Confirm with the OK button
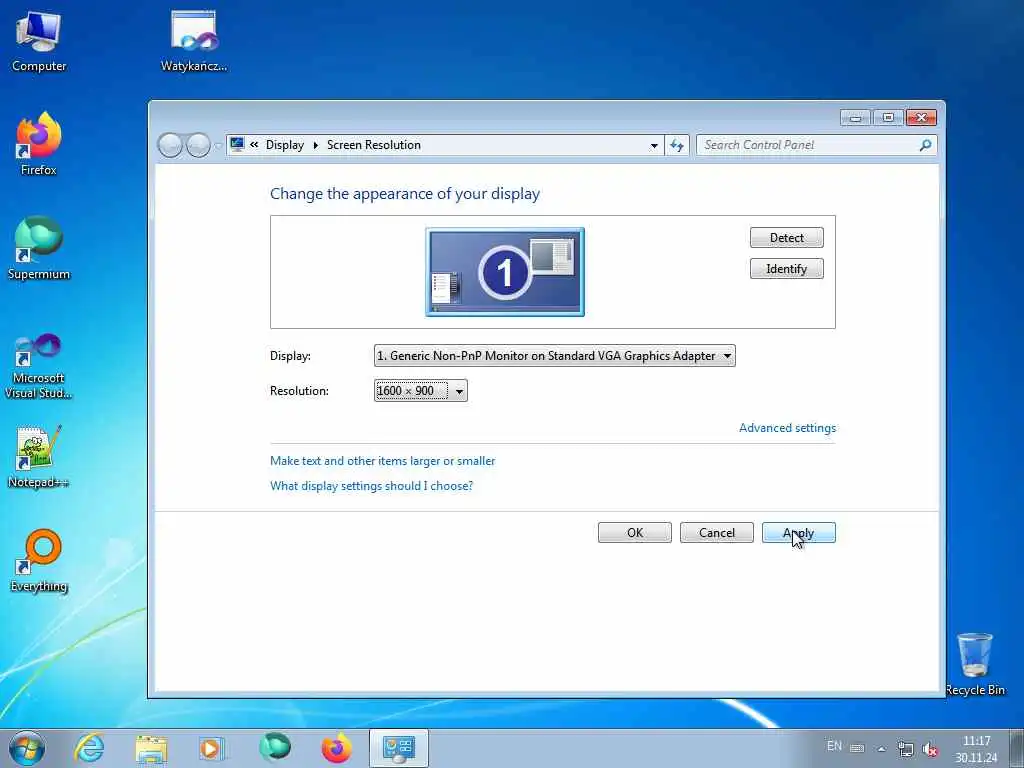 click(634, 532)
